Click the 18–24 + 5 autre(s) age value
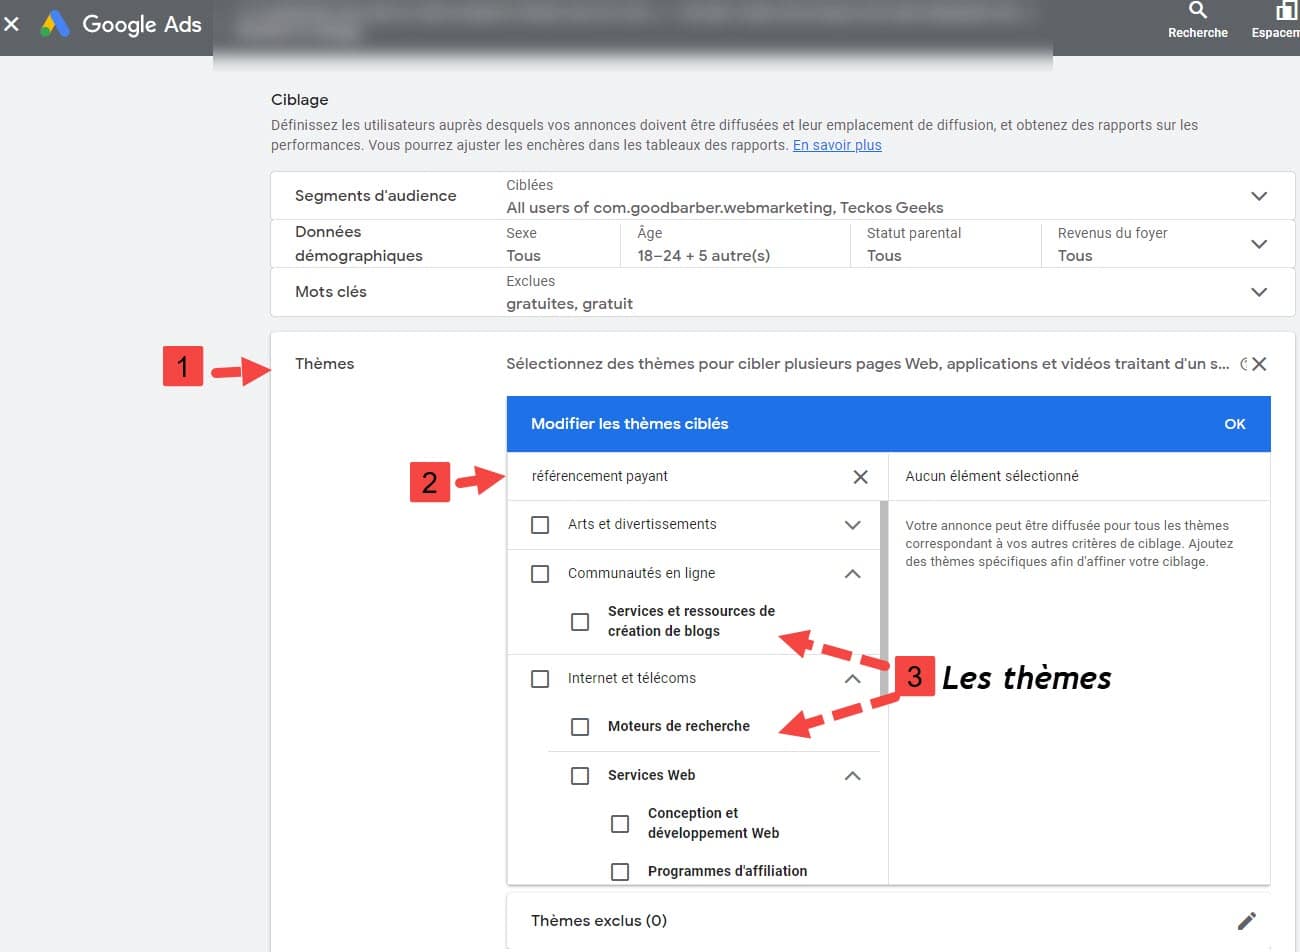 pyautogui.click(x=704, y=256)
